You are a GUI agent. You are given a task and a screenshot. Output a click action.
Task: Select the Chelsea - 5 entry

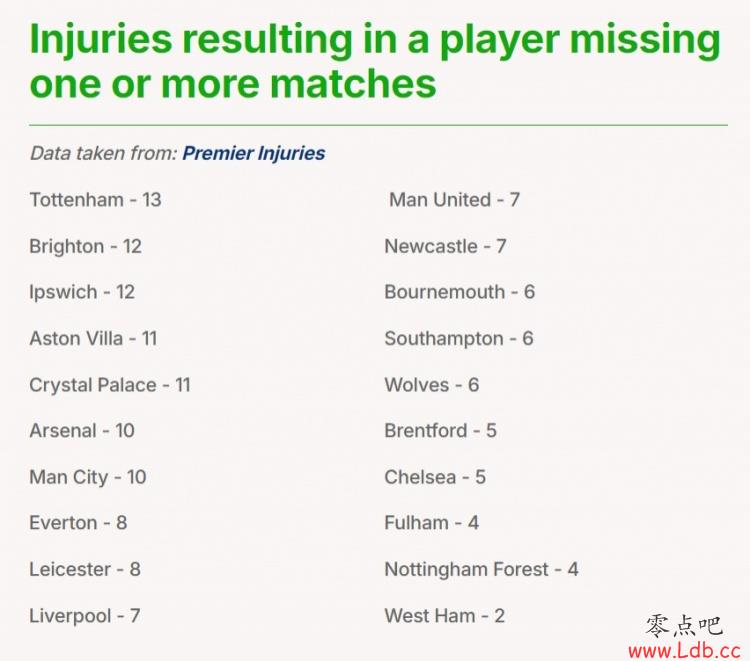435,477
